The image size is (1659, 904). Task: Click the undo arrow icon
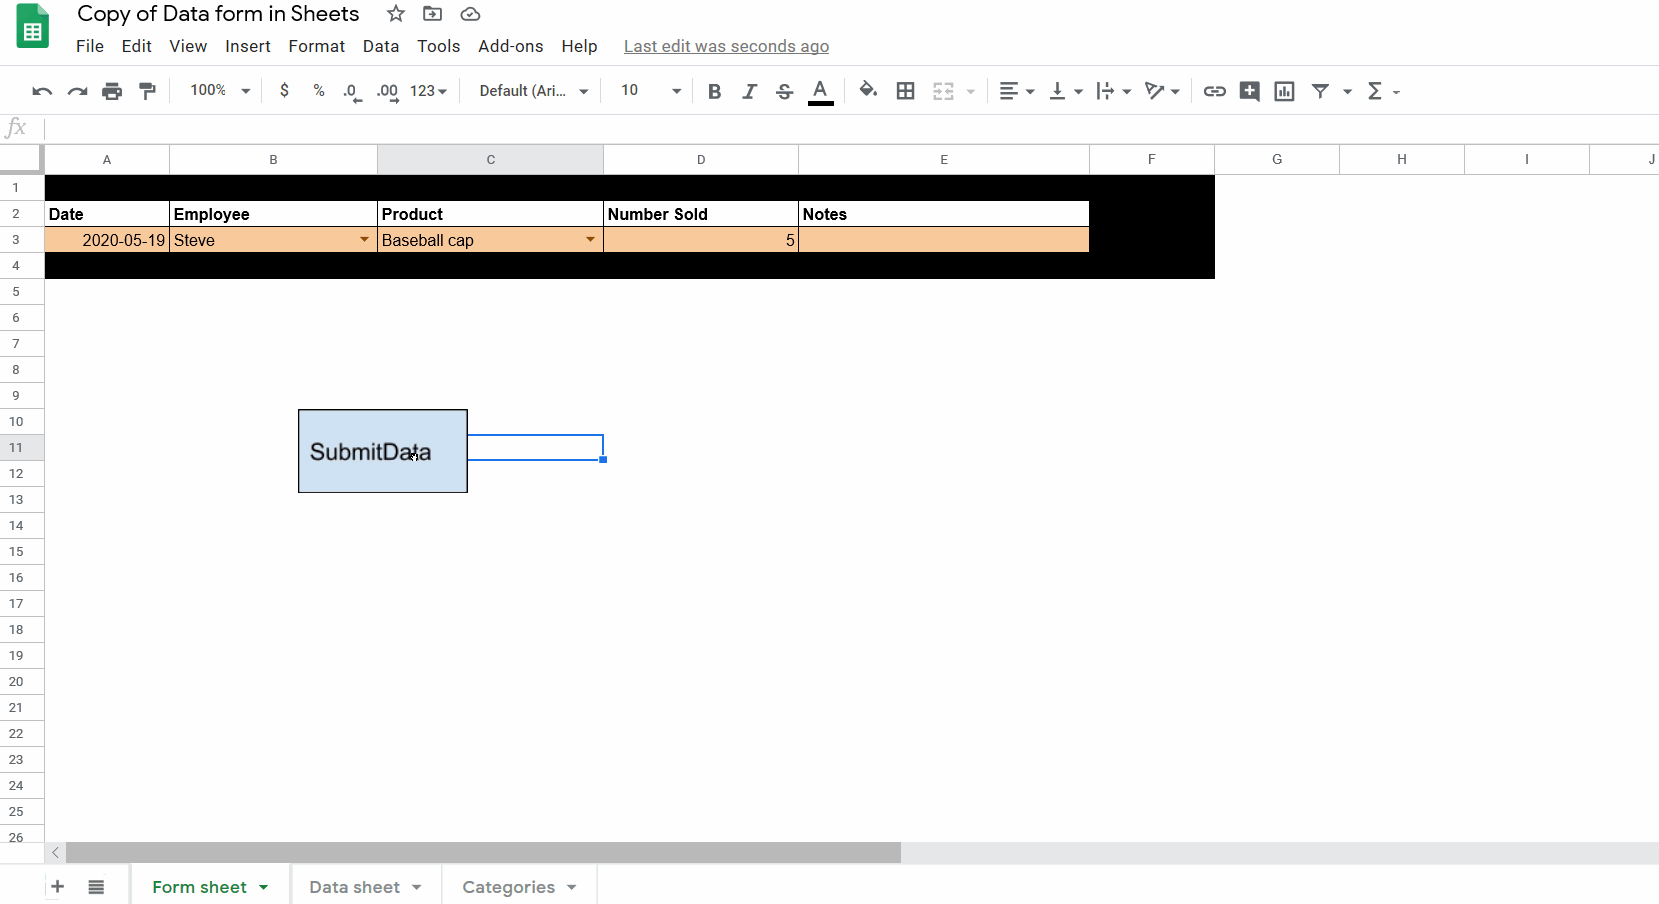point(42,91)
